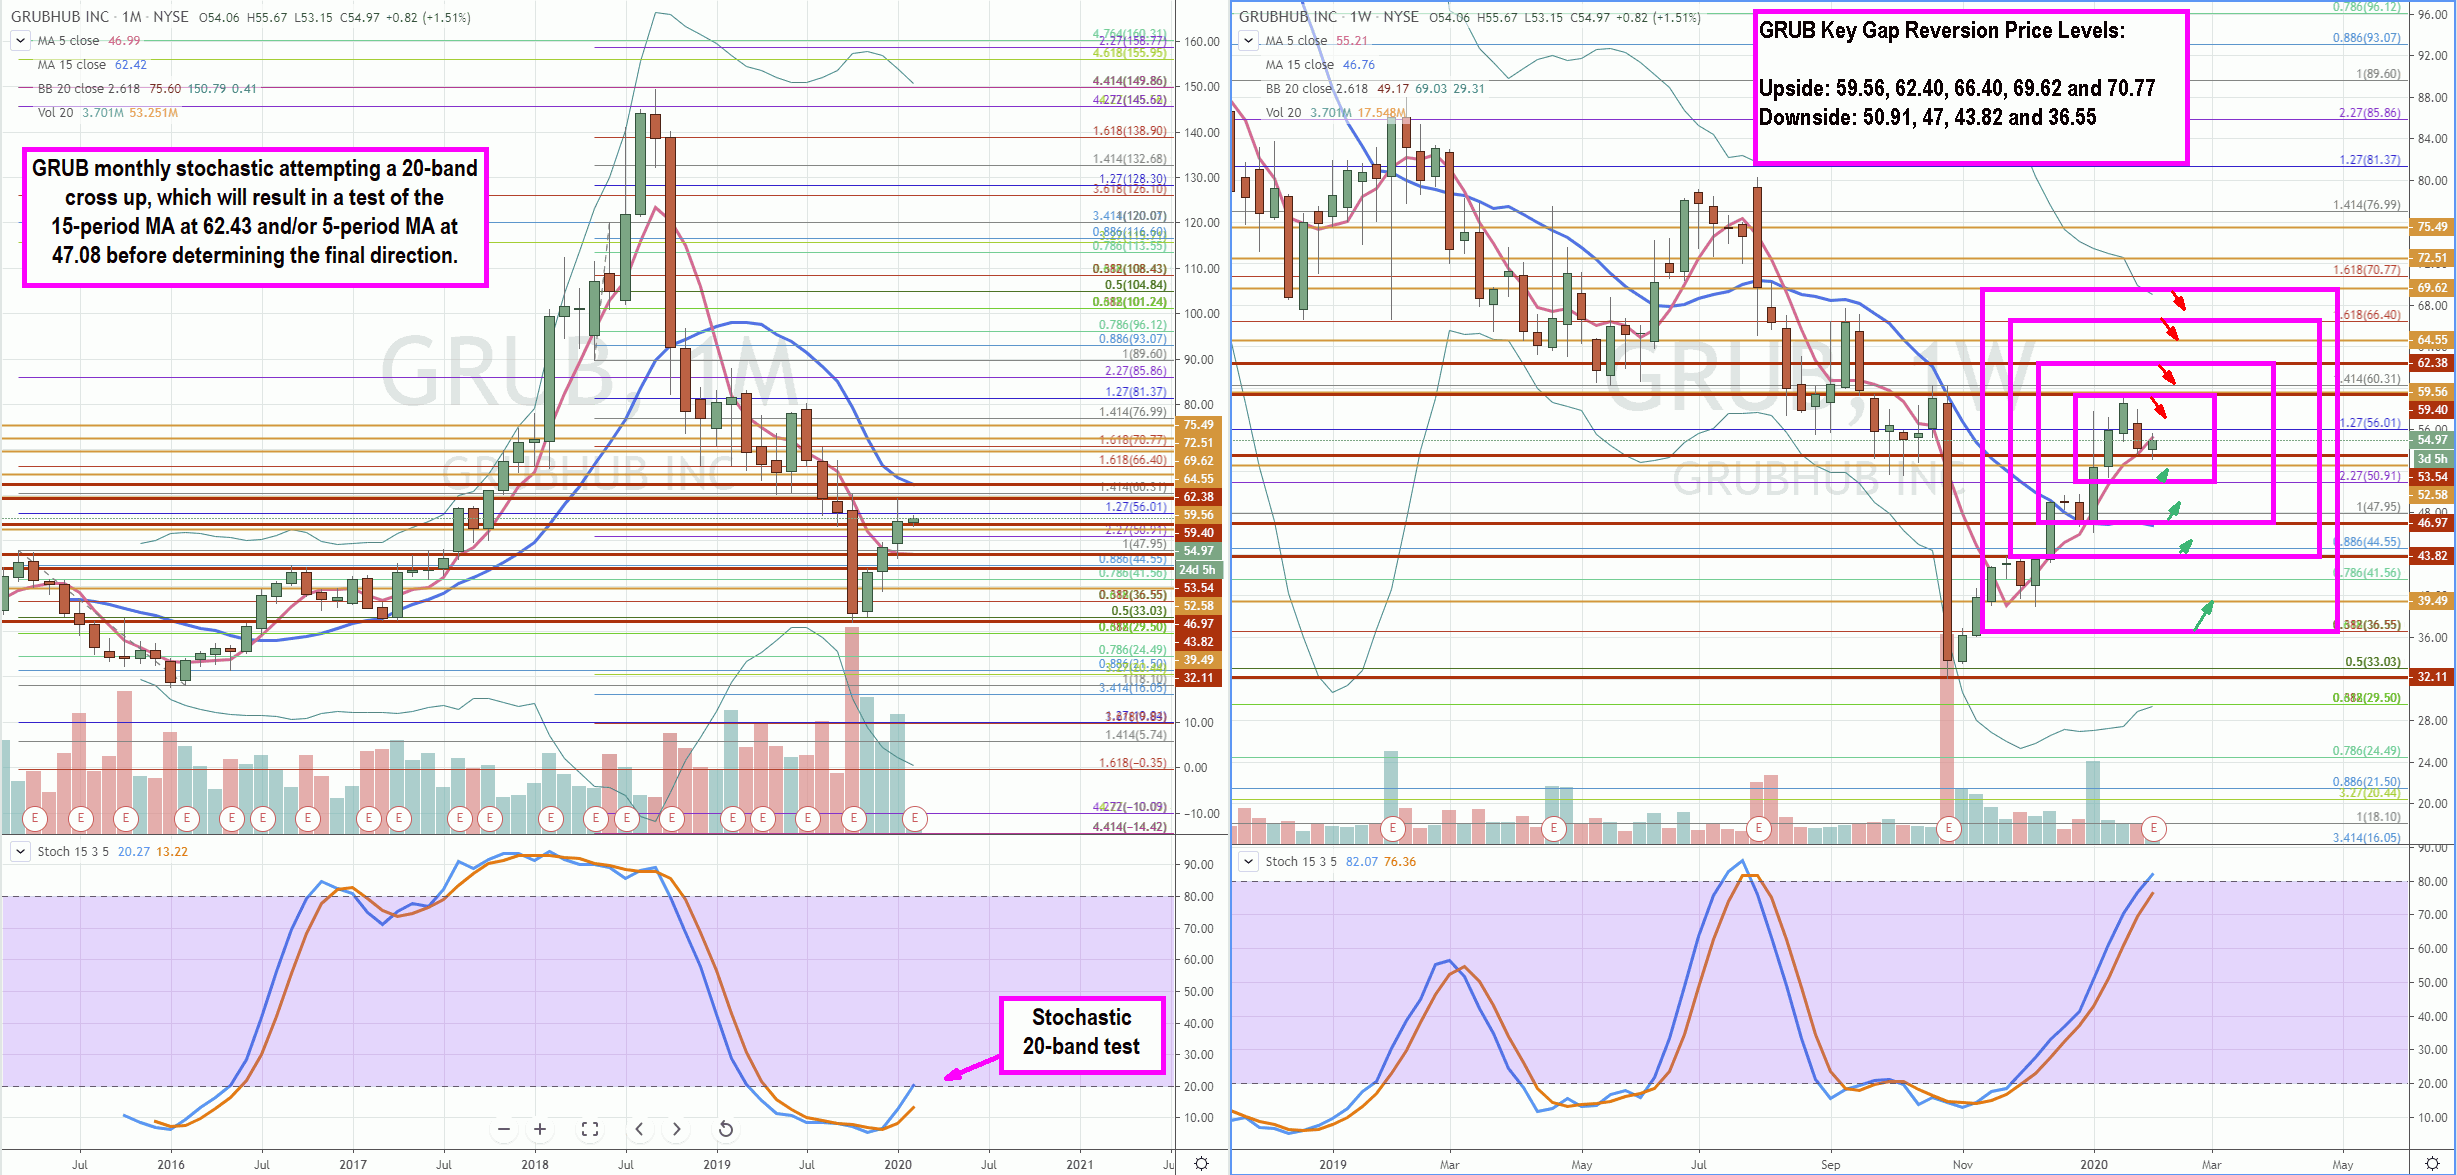
Task: Open weekly chart earnings marker near November 2019
Action: click(x=1948, y=828)
